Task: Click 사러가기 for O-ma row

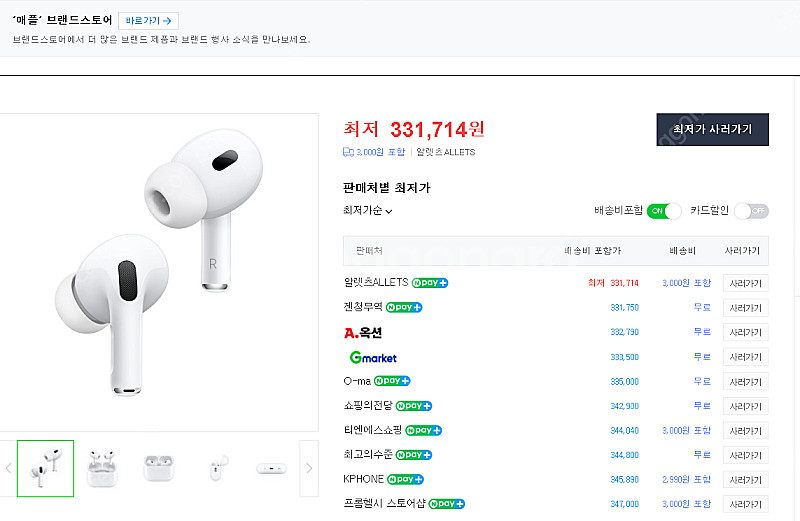Action: pos(745,382)
